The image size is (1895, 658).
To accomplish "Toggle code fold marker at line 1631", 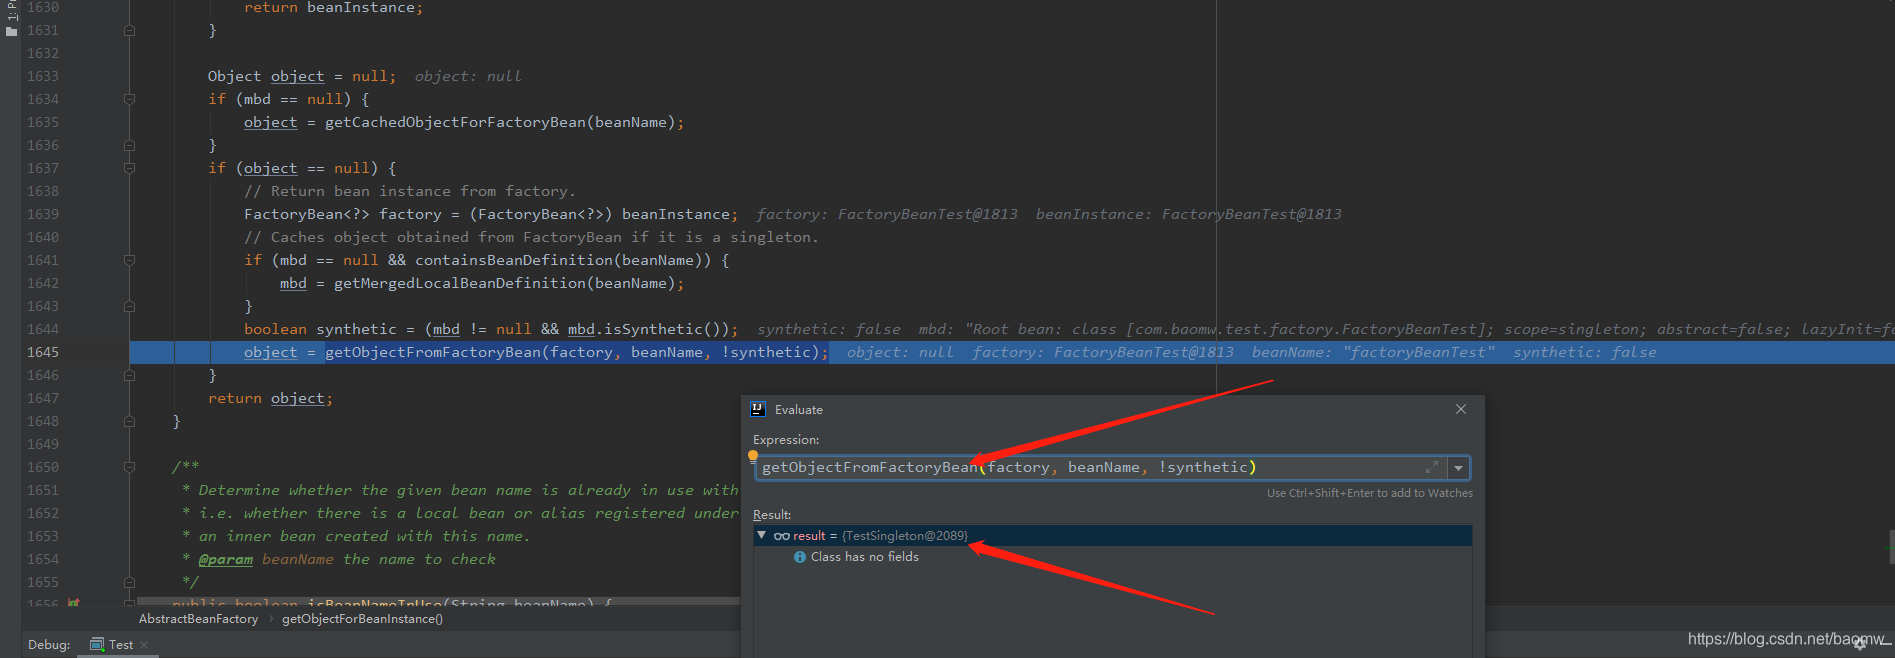I will click(129, 31).
